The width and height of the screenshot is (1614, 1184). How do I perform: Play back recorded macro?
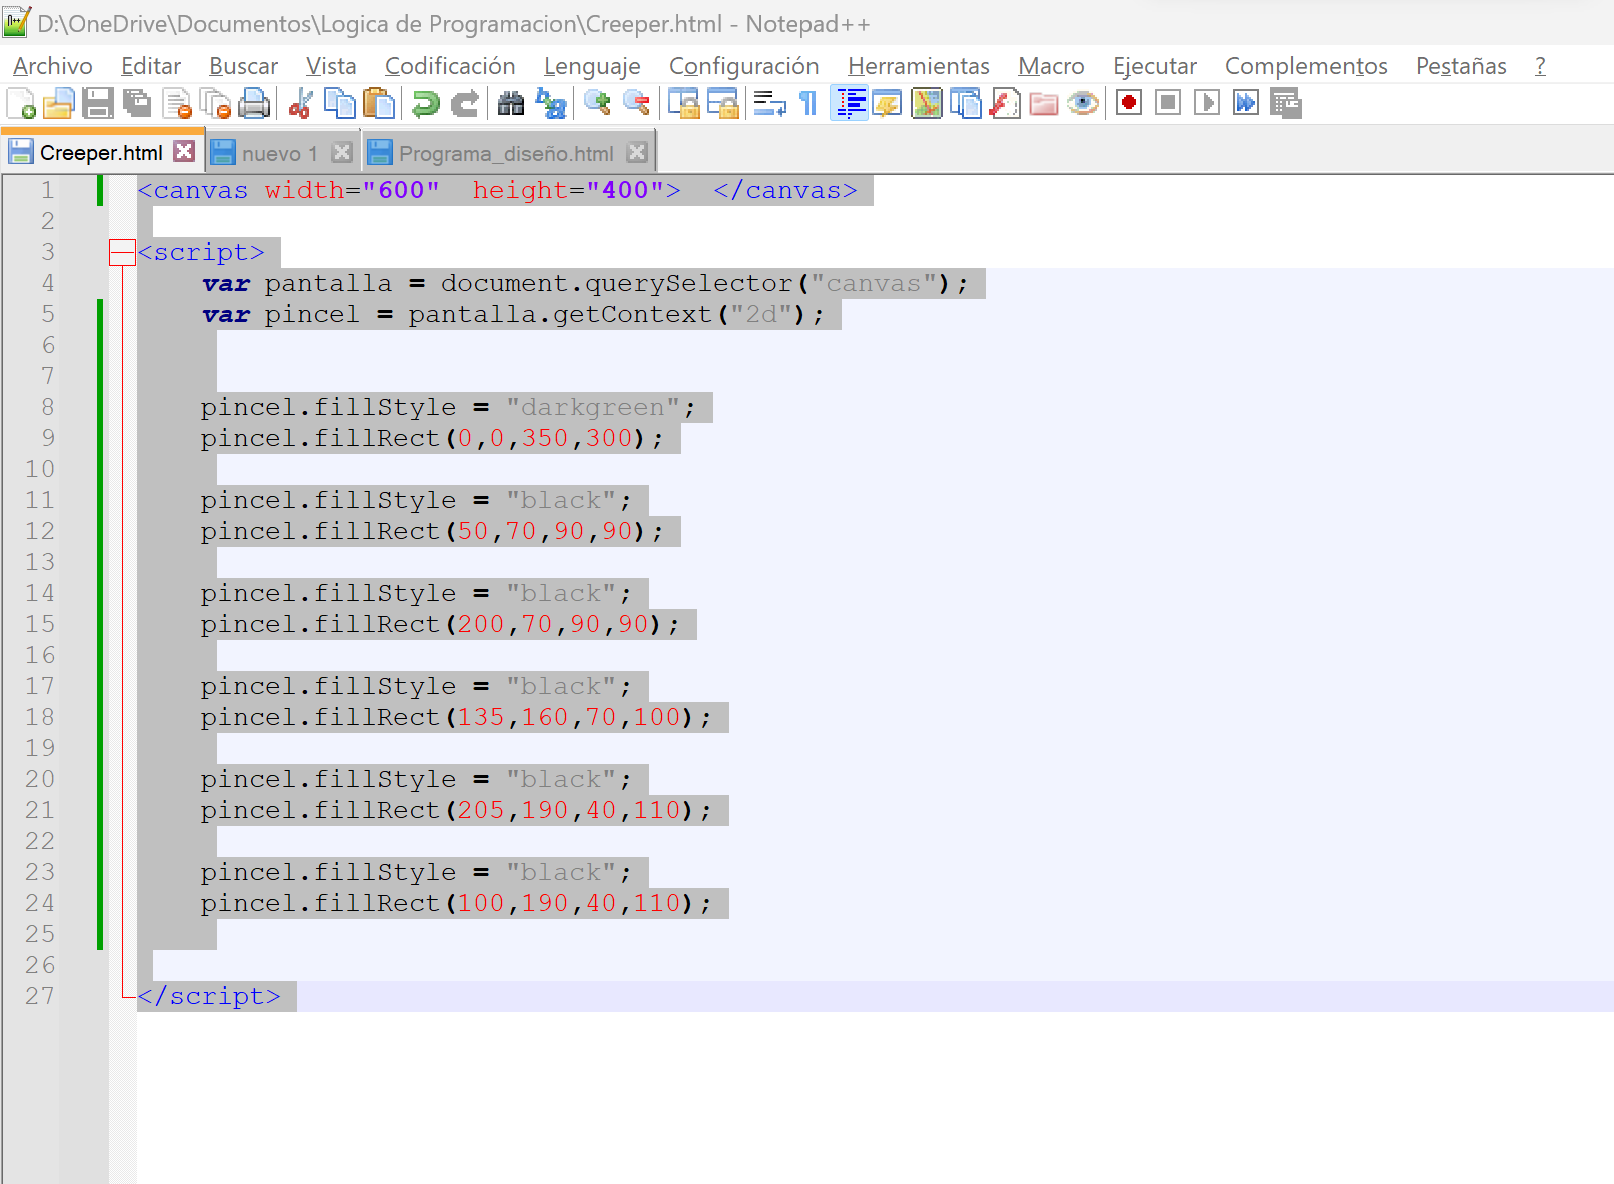click(x=1207, y=103)
